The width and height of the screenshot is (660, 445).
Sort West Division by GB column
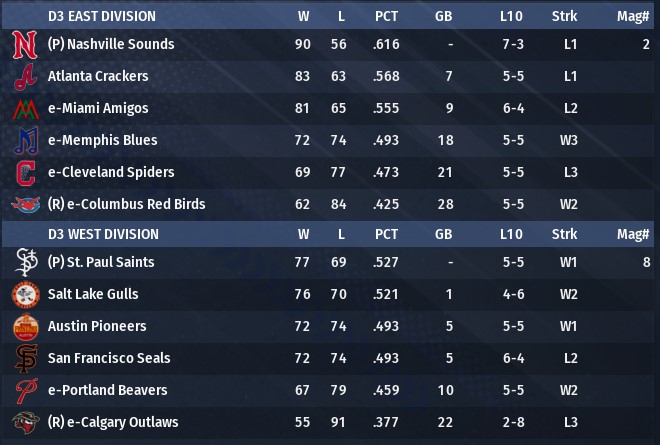443,234
